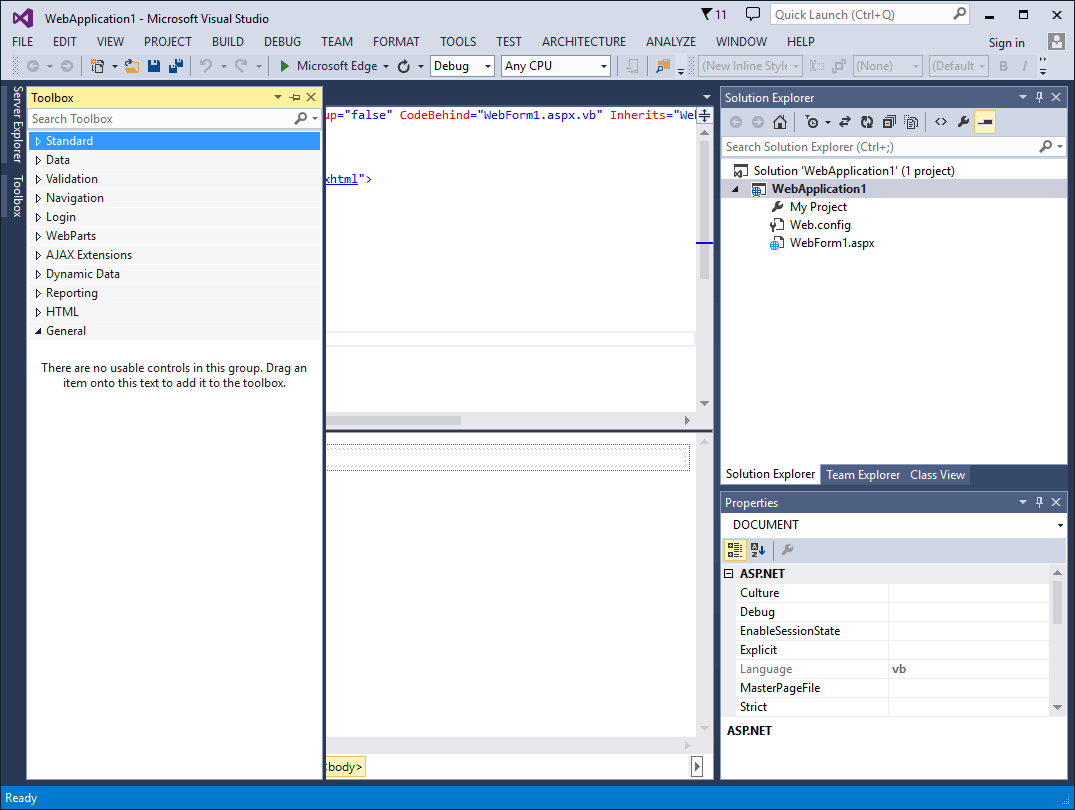
Task: Click the Collapse All icon in Solution Explorer
Action: [889, 122]
